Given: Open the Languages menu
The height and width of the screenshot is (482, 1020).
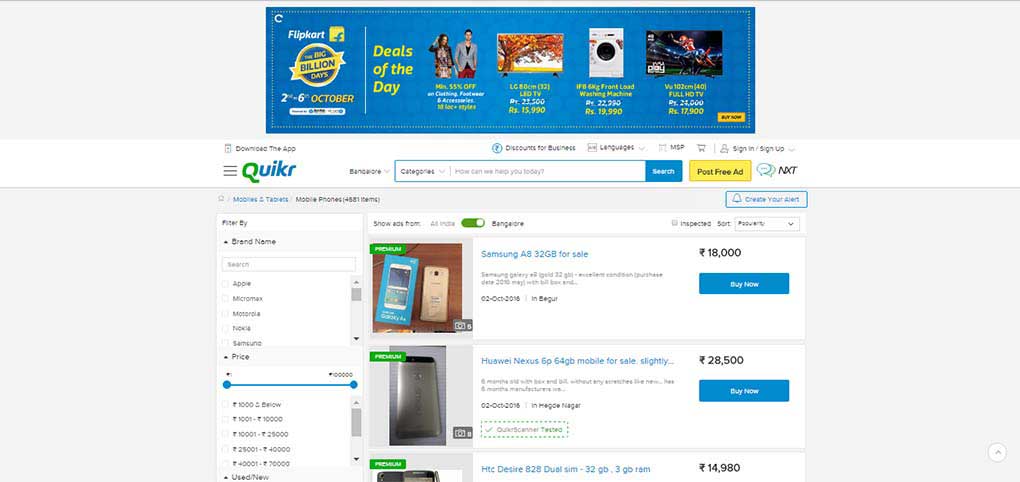Looking at the screenshot, I should tap(616, 148).
